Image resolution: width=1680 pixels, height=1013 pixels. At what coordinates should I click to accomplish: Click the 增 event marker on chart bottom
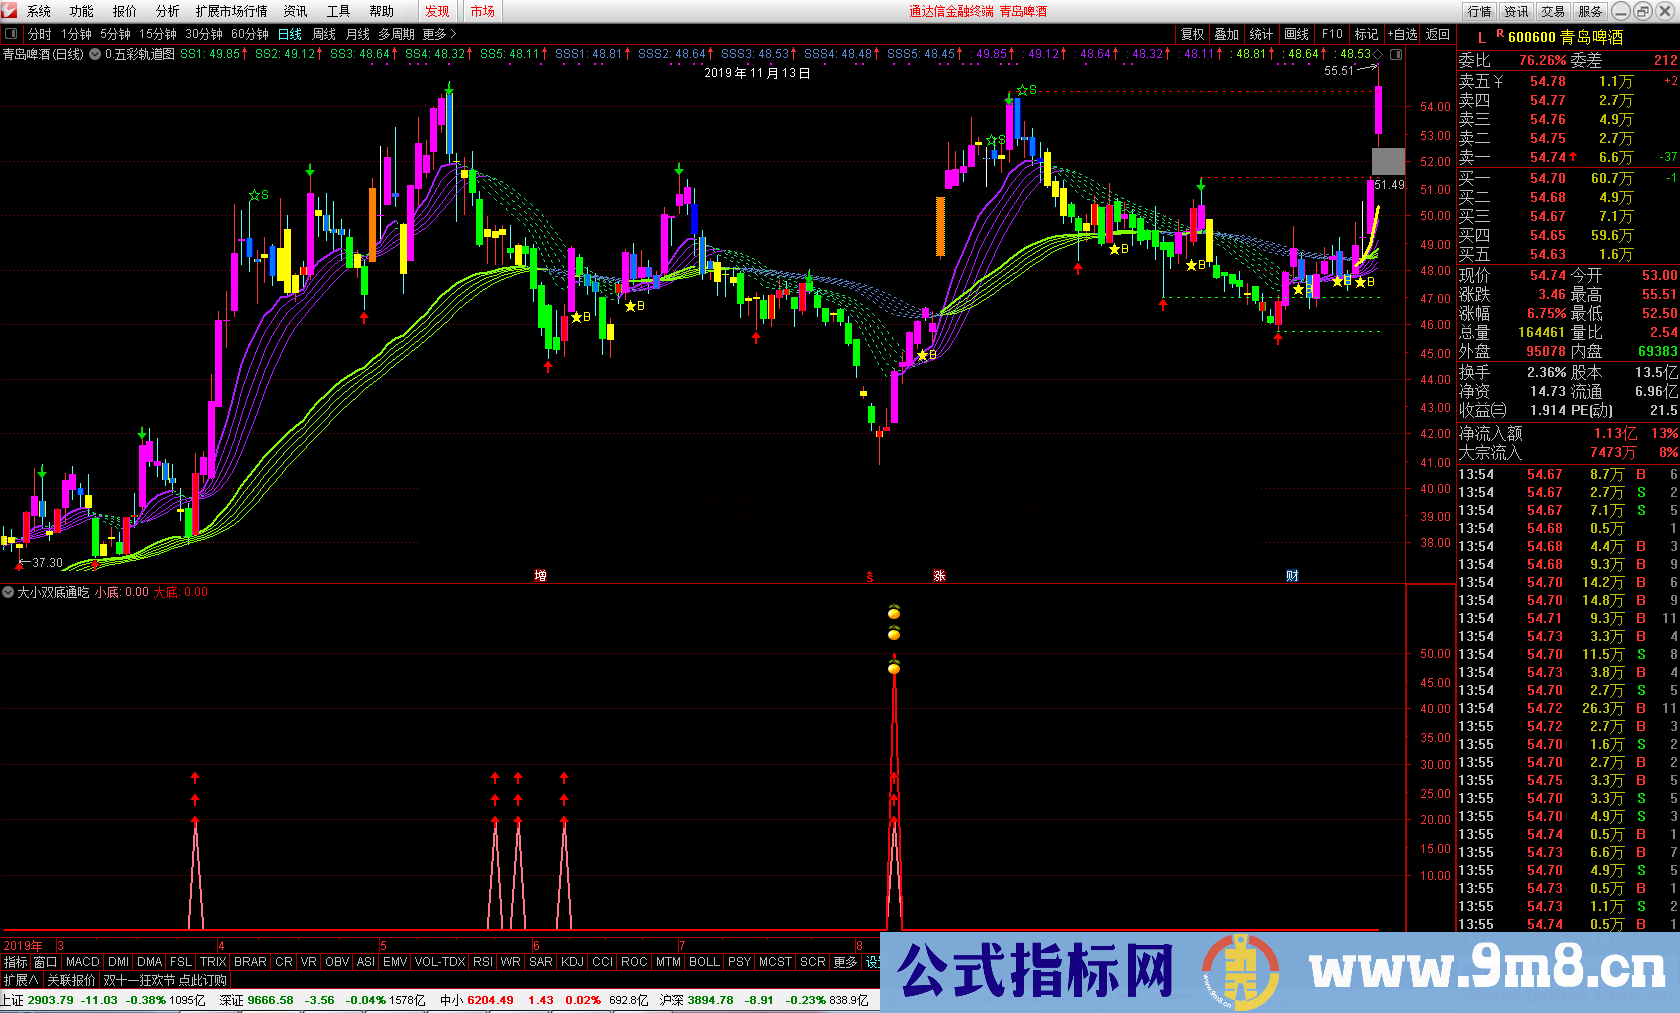tap(541, 576)
